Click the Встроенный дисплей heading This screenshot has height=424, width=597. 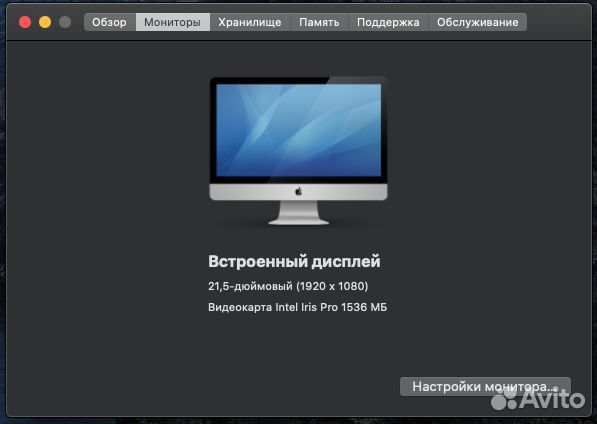tap(294, 261)
